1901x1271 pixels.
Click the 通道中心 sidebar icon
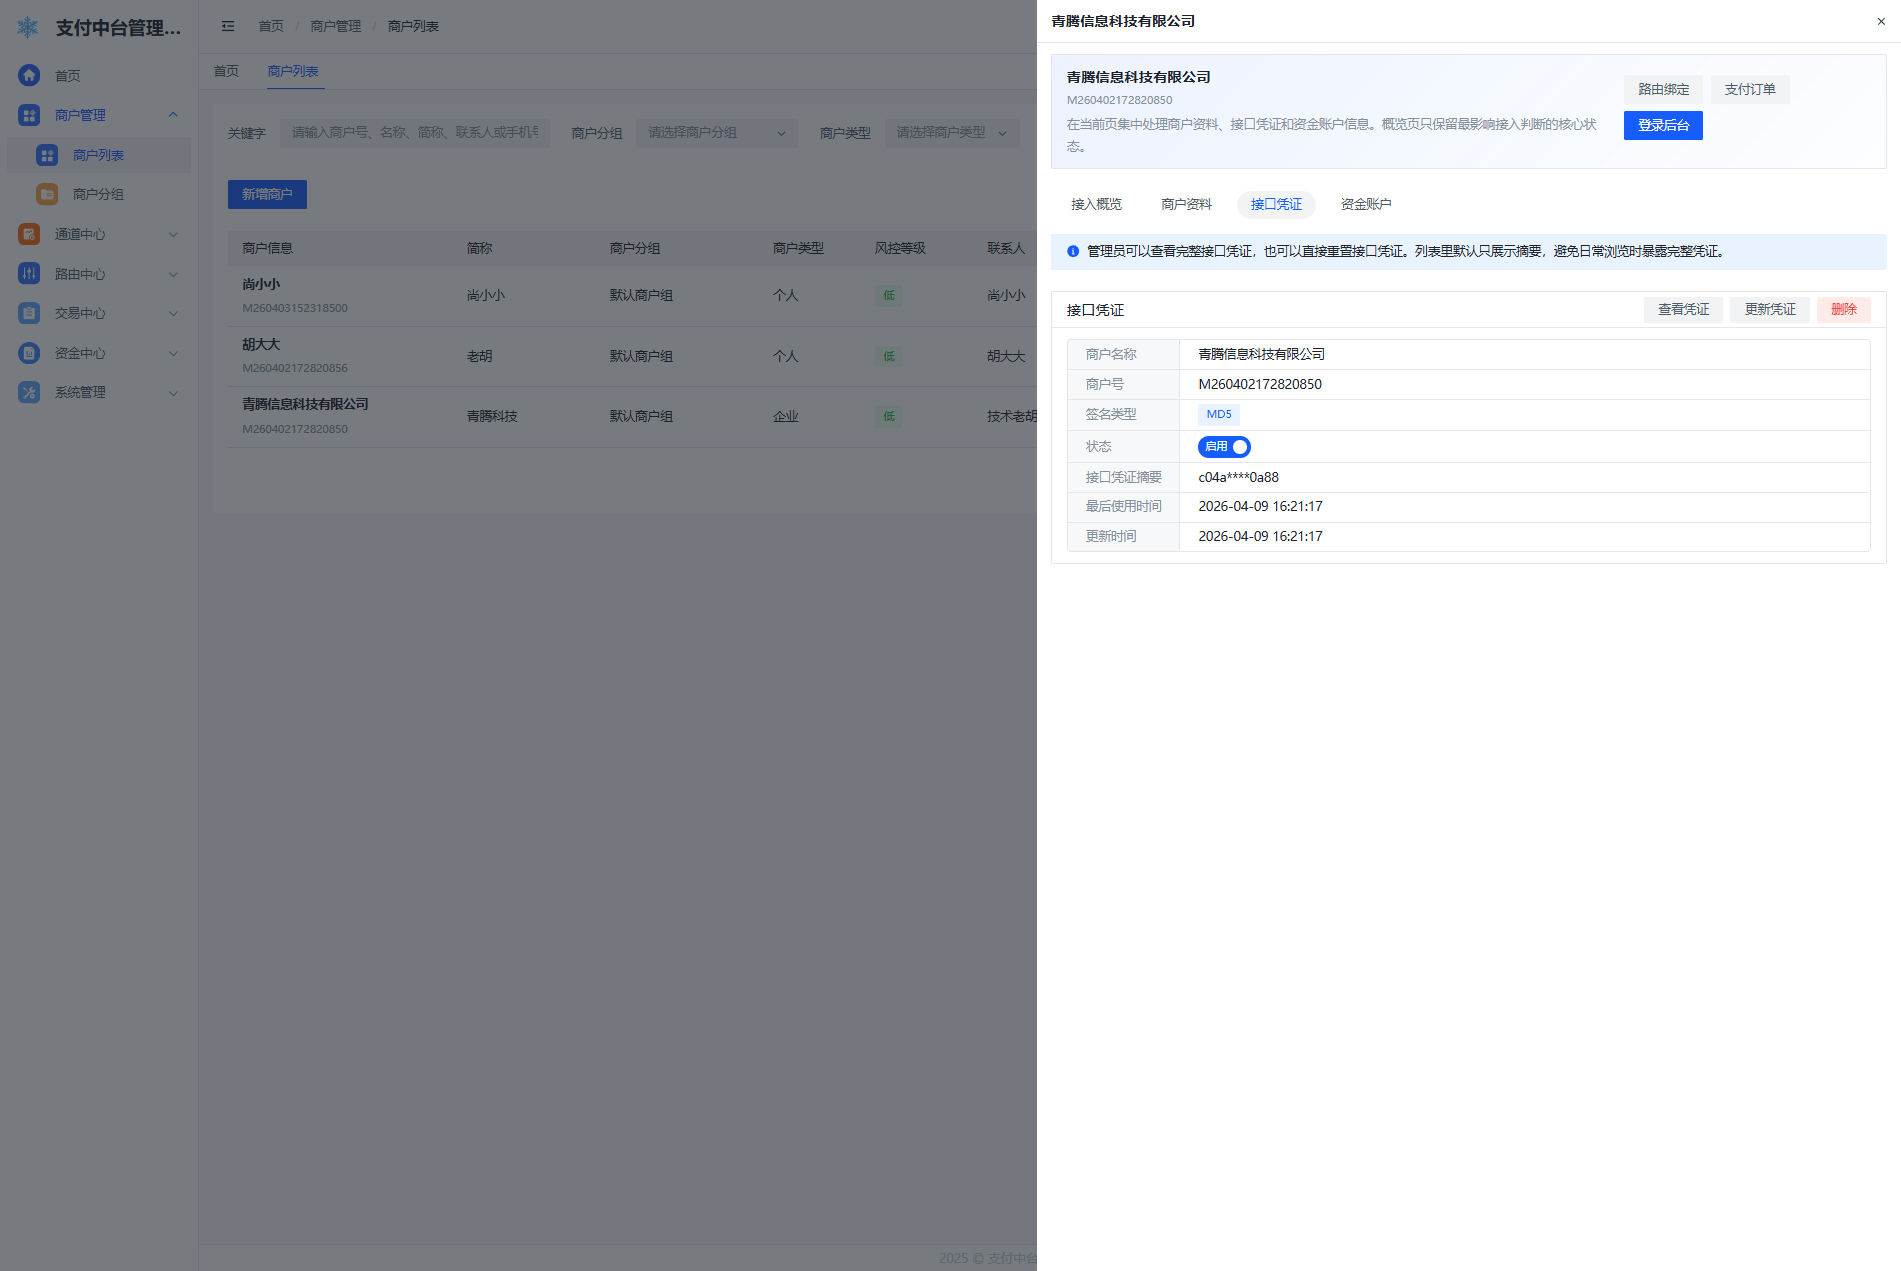click(x=29, y=234)
